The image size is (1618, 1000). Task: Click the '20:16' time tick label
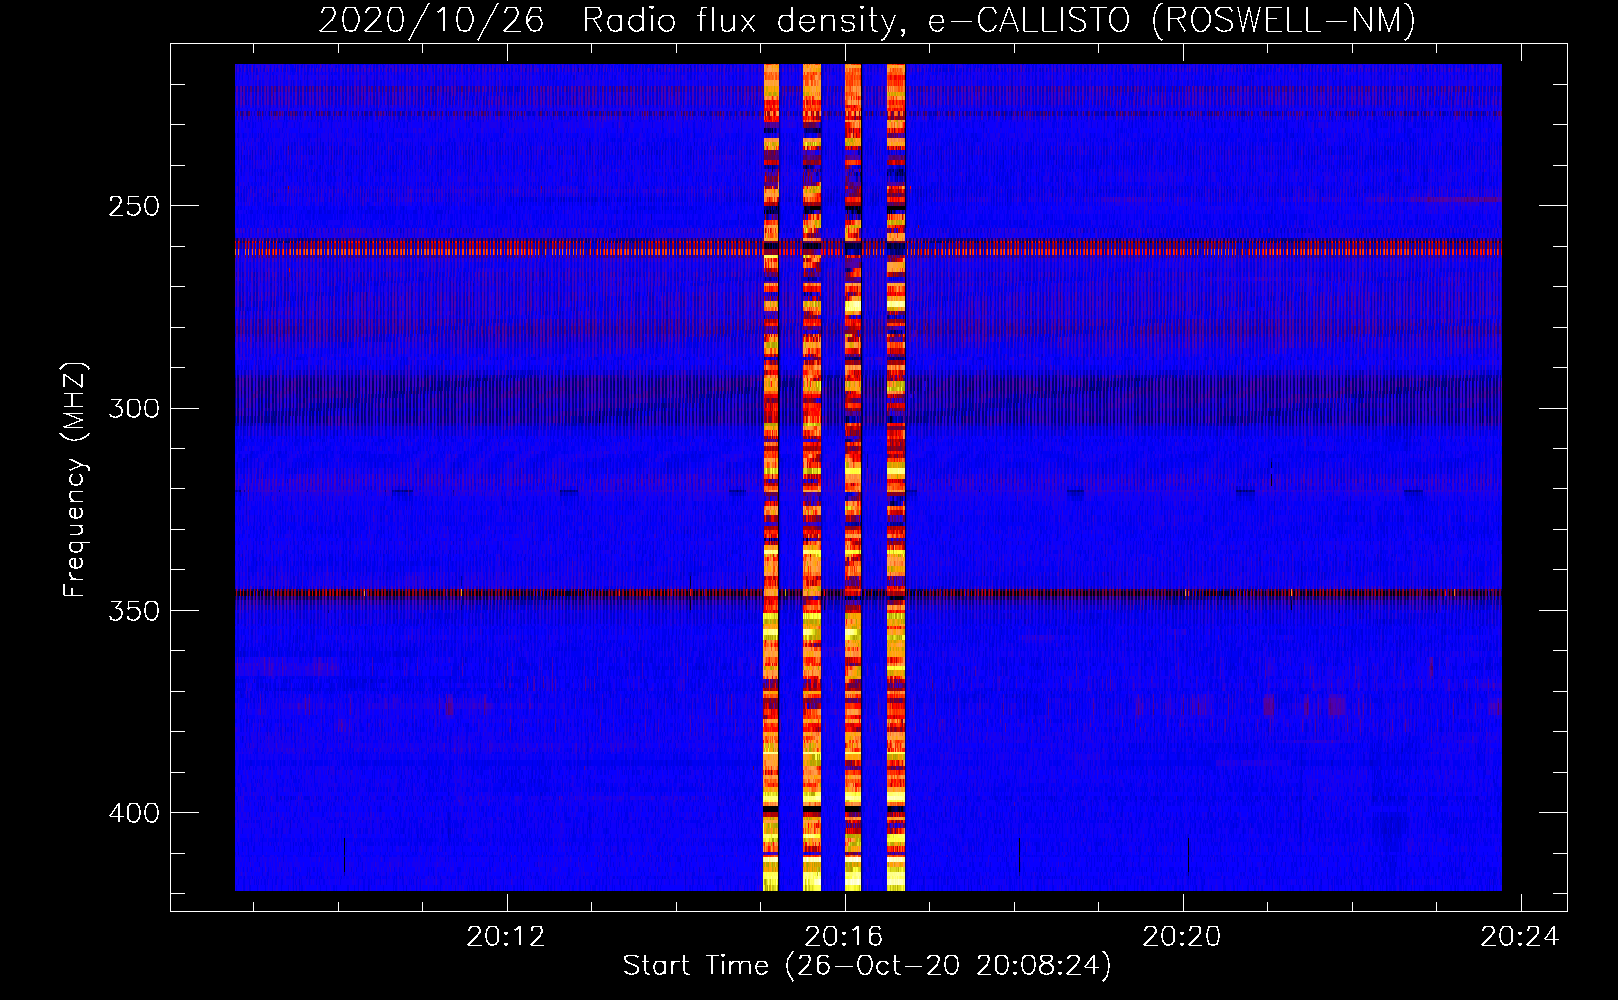click(x=844, y=936)
